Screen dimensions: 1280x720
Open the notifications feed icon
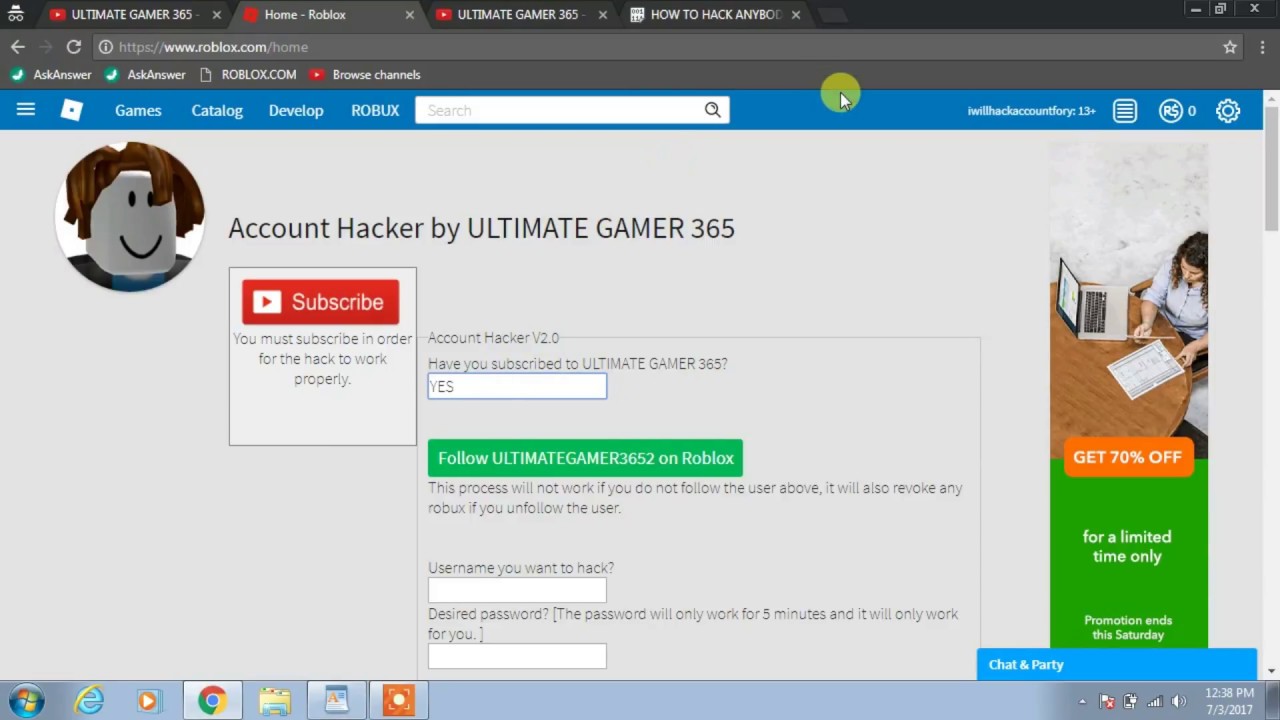click(1125, 111)
